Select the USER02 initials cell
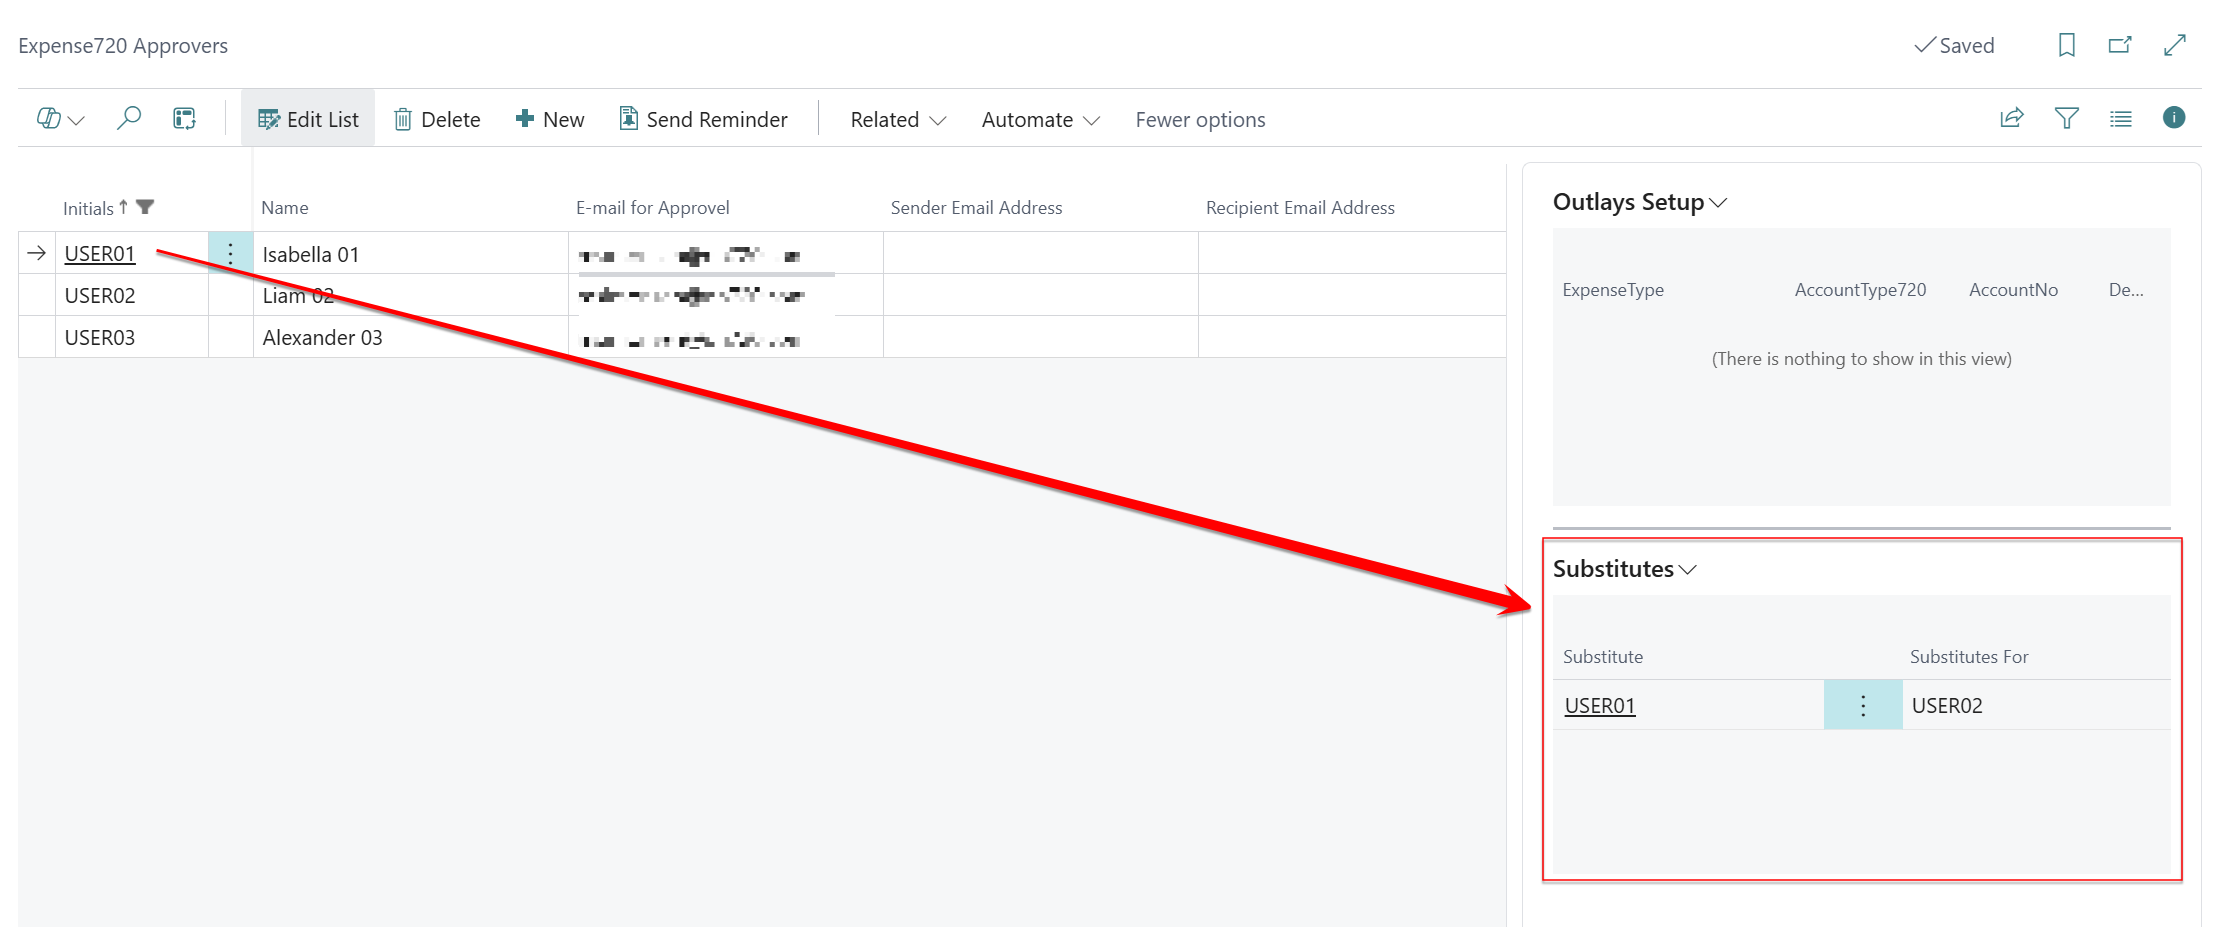 (132, 296)
